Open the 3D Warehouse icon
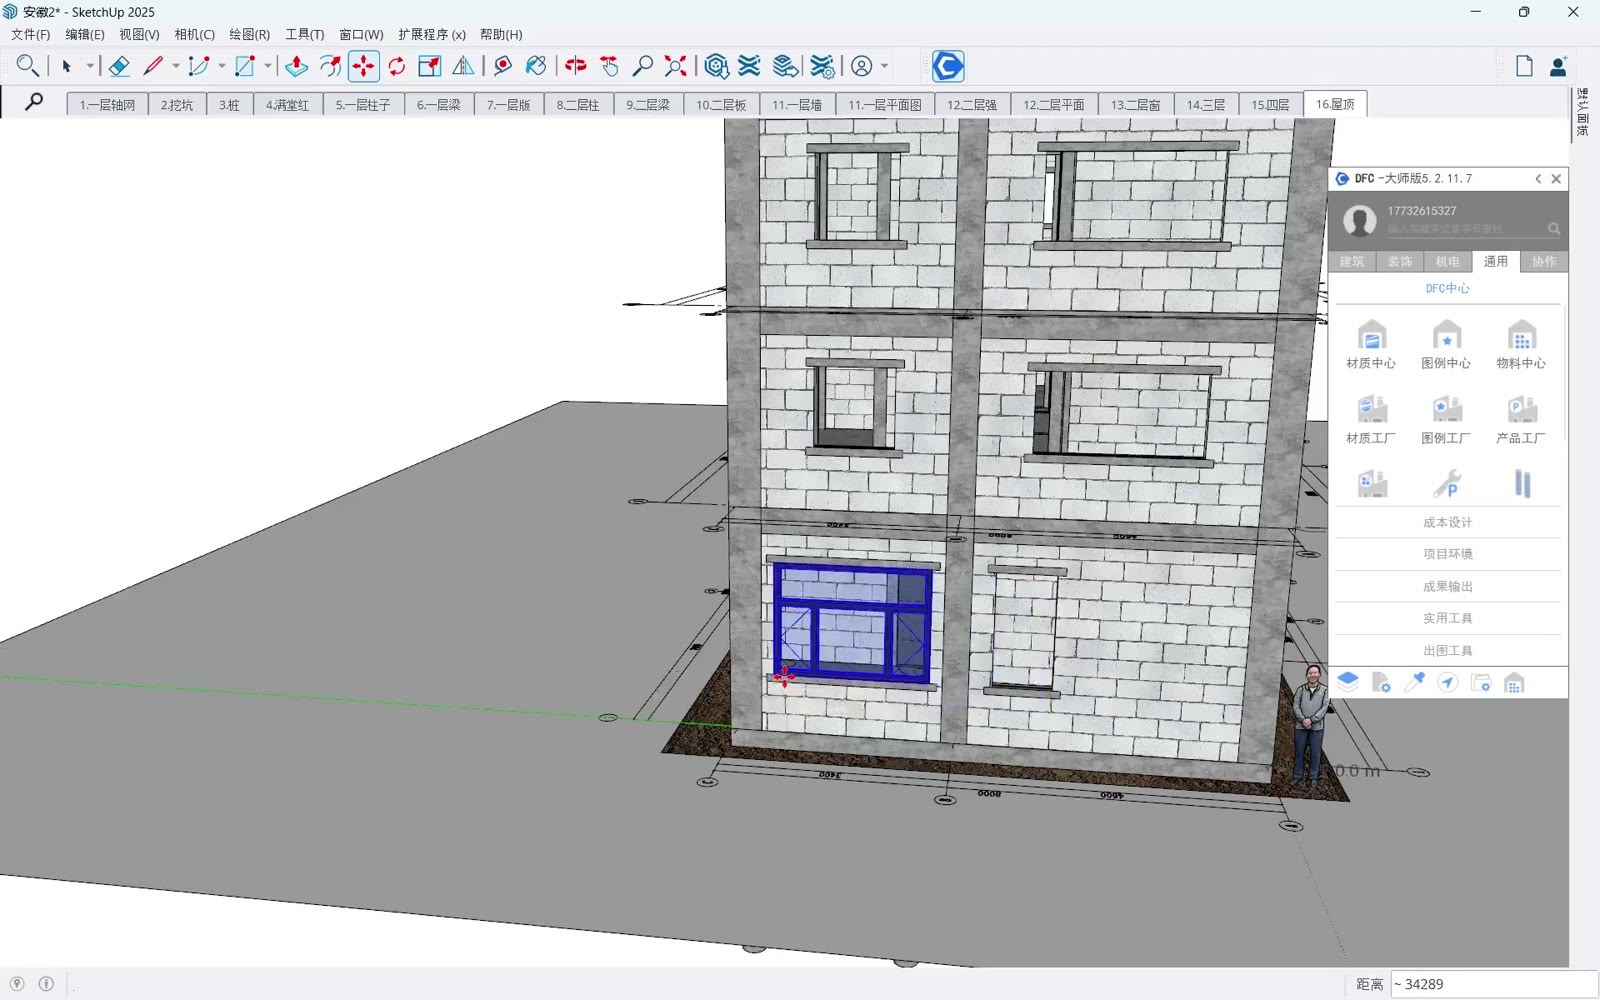 coord(716,66)
